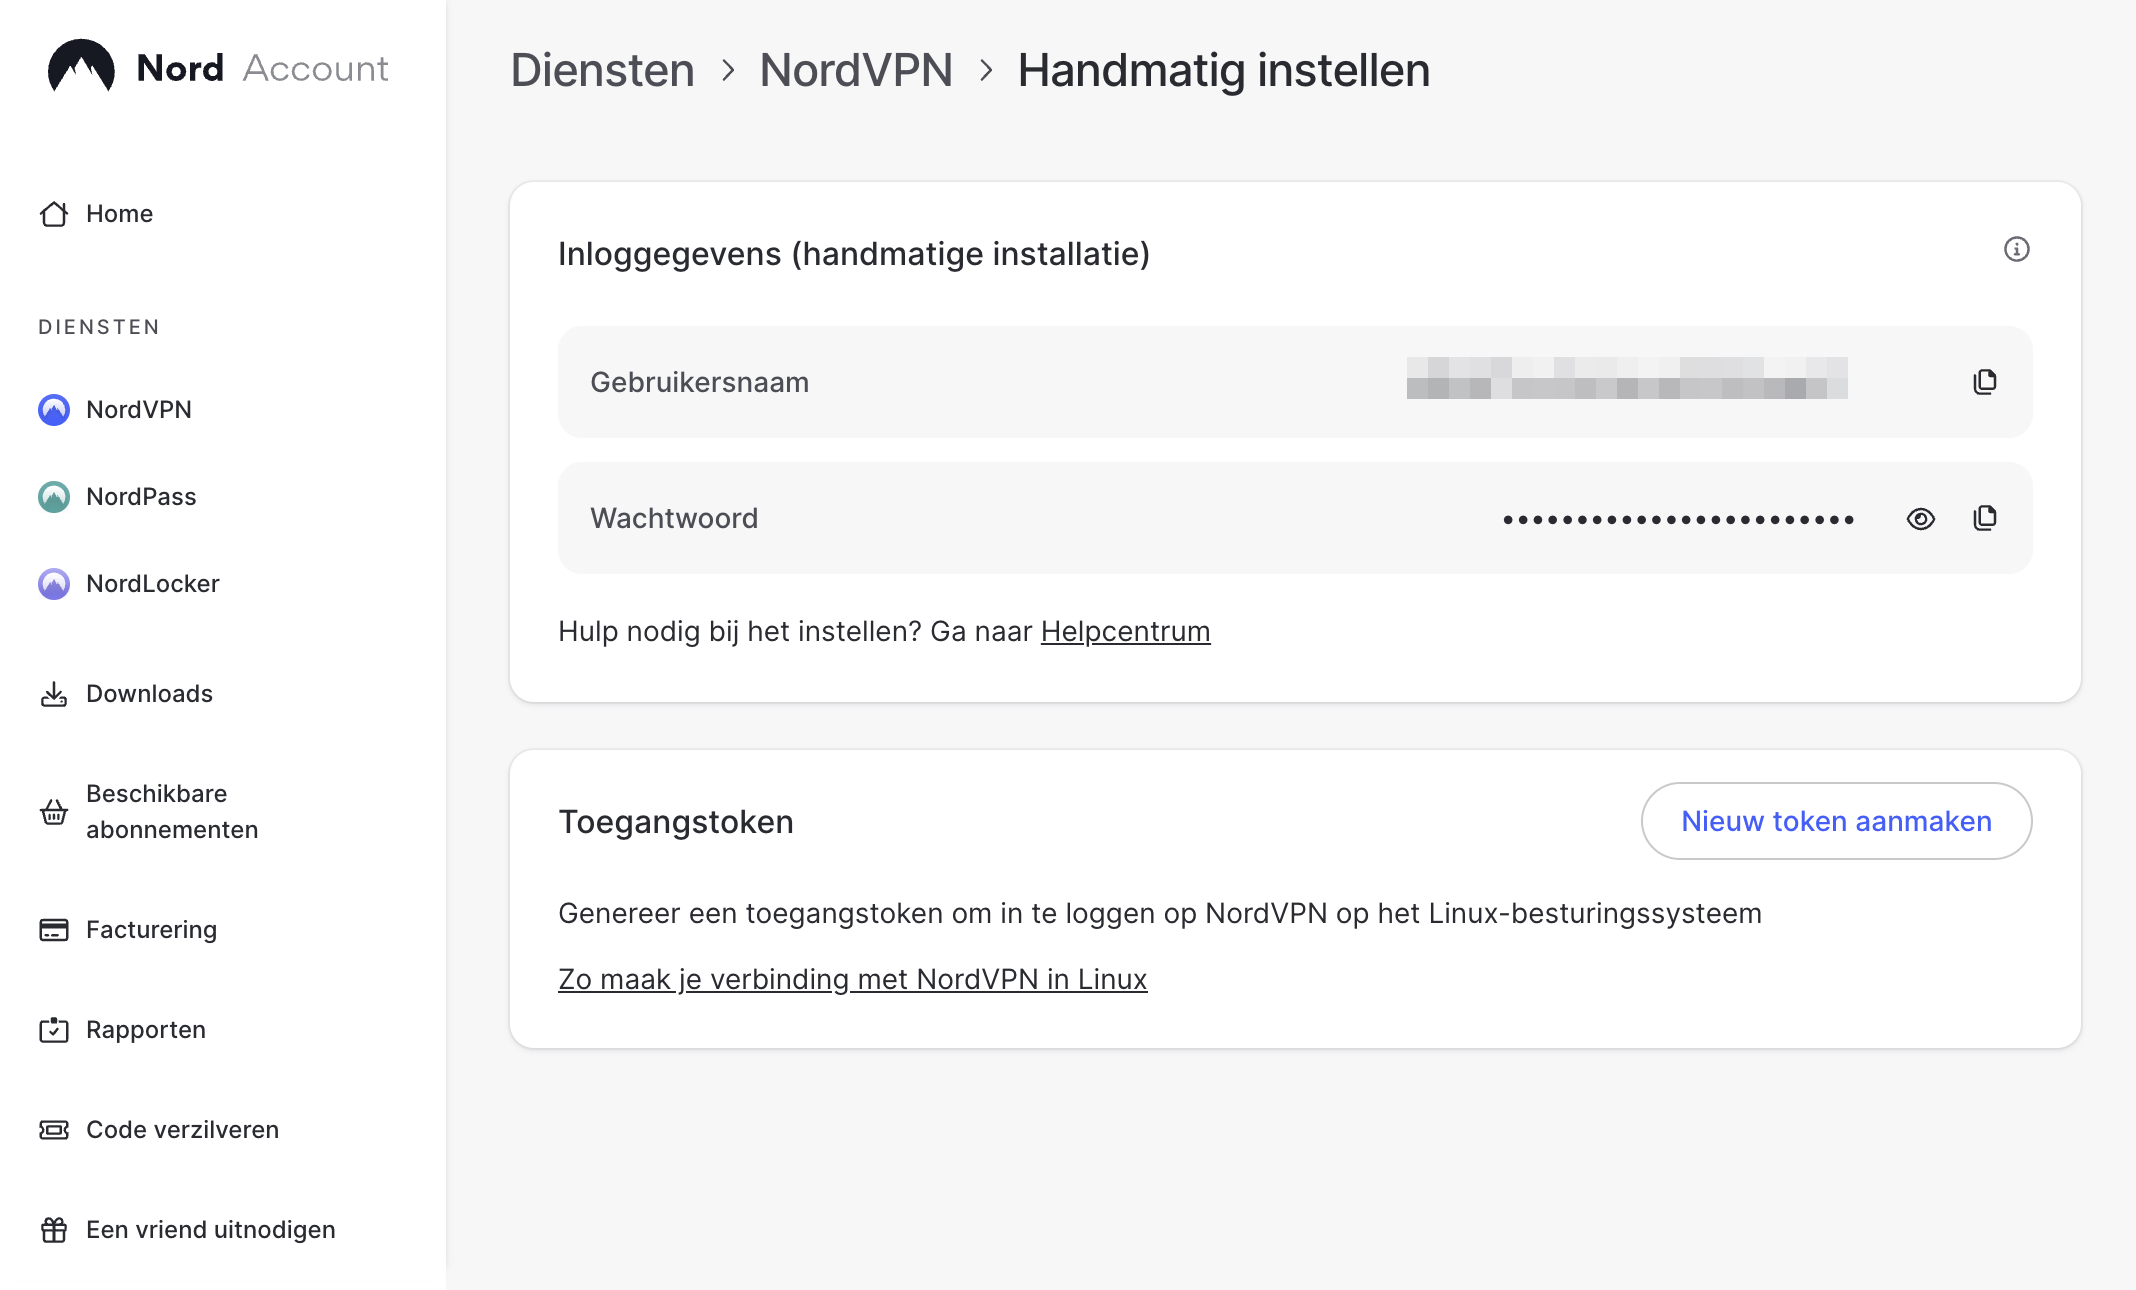Click the Facturering sidebar icon

55,927
